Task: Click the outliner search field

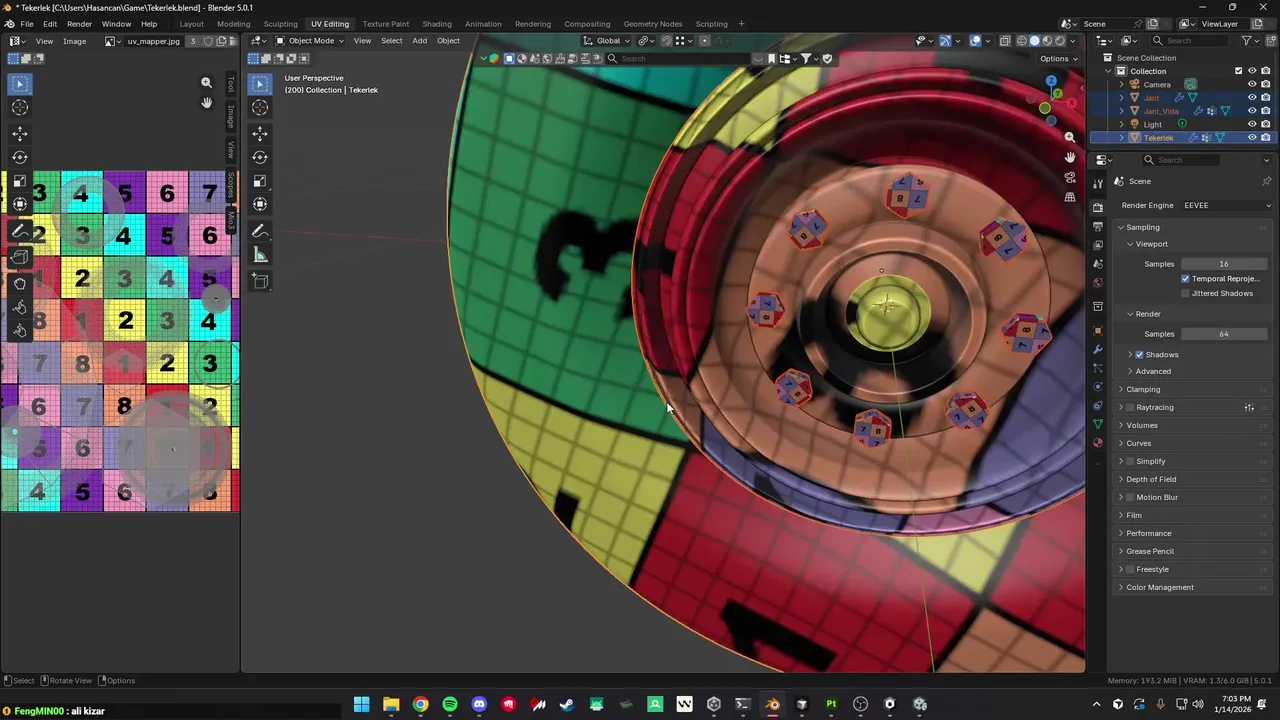Action: 1190,41
